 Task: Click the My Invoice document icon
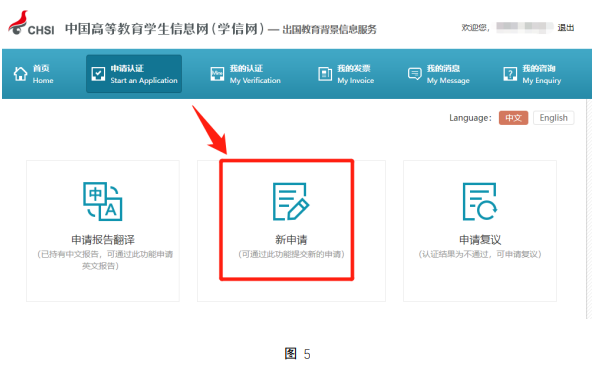coord(325,74)
